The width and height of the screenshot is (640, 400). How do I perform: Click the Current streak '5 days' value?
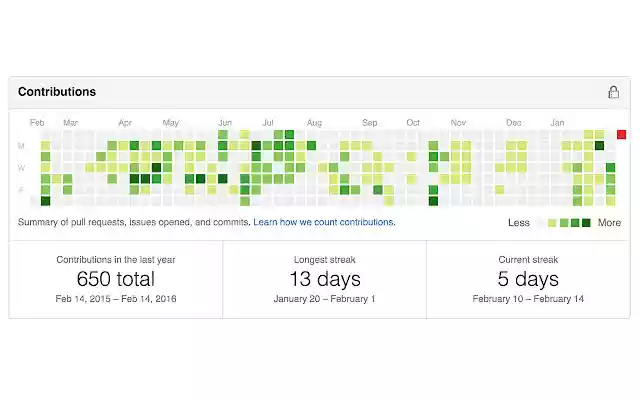[528, 279]
